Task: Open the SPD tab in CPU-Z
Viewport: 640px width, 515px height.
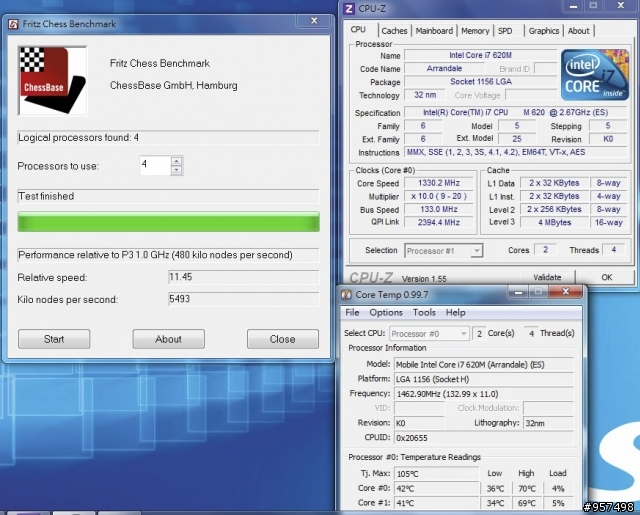Action: (x=505, y=31)
